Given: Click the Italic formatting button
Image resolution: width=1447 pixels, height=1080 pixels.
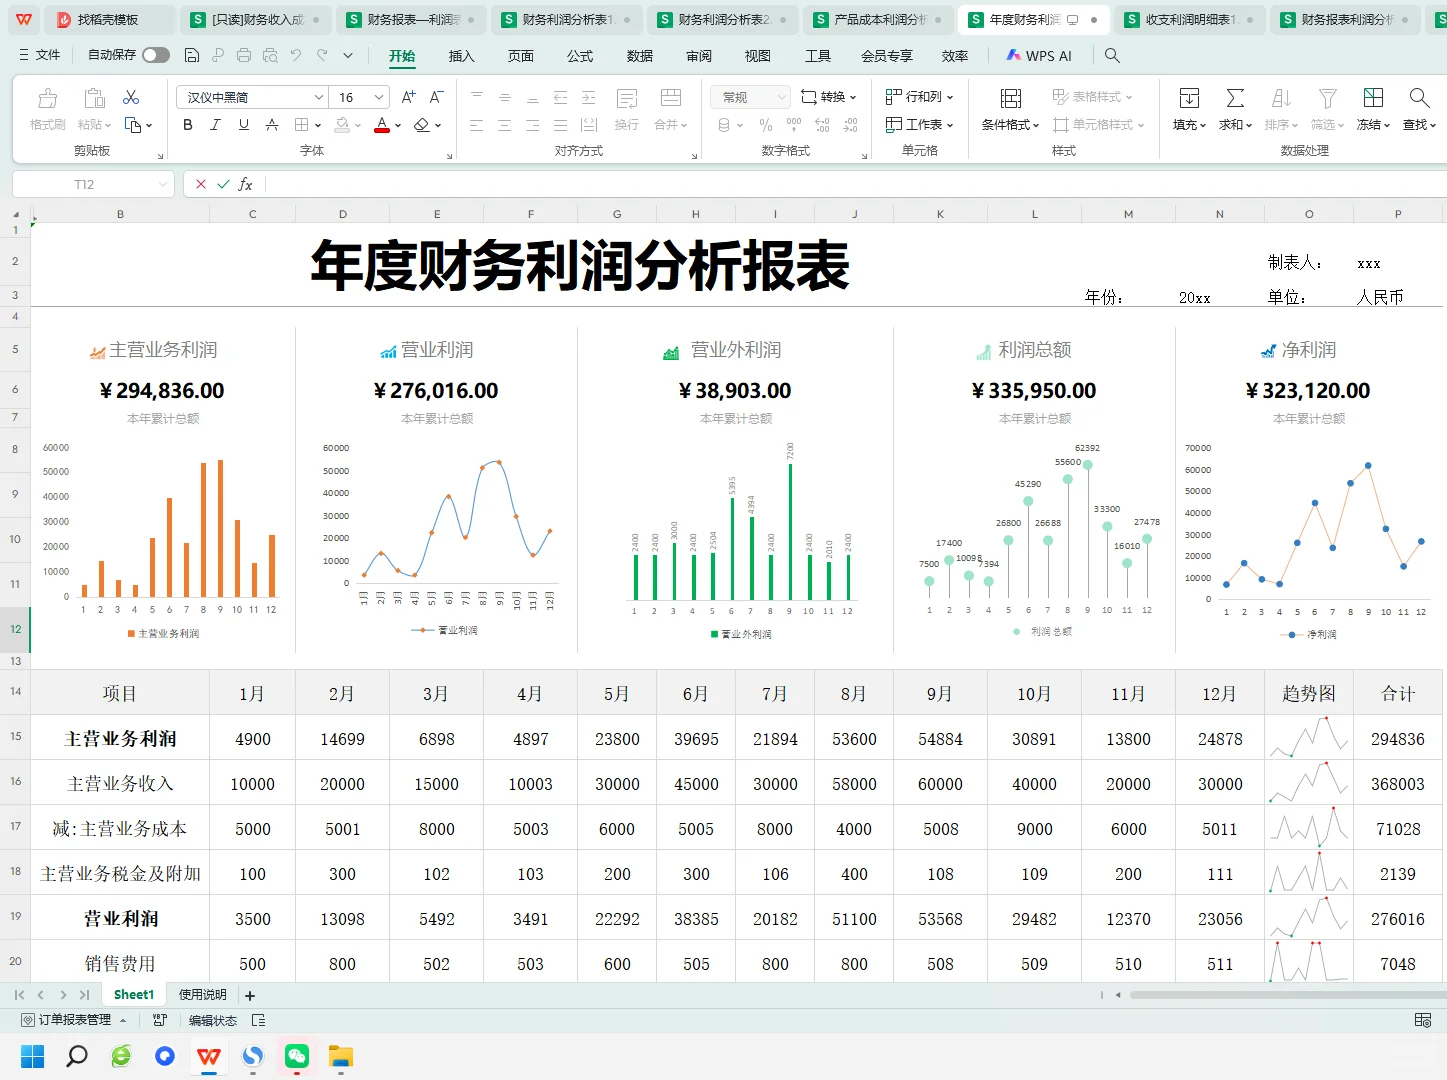Looking at the screenshot, I should click(215, 125).
